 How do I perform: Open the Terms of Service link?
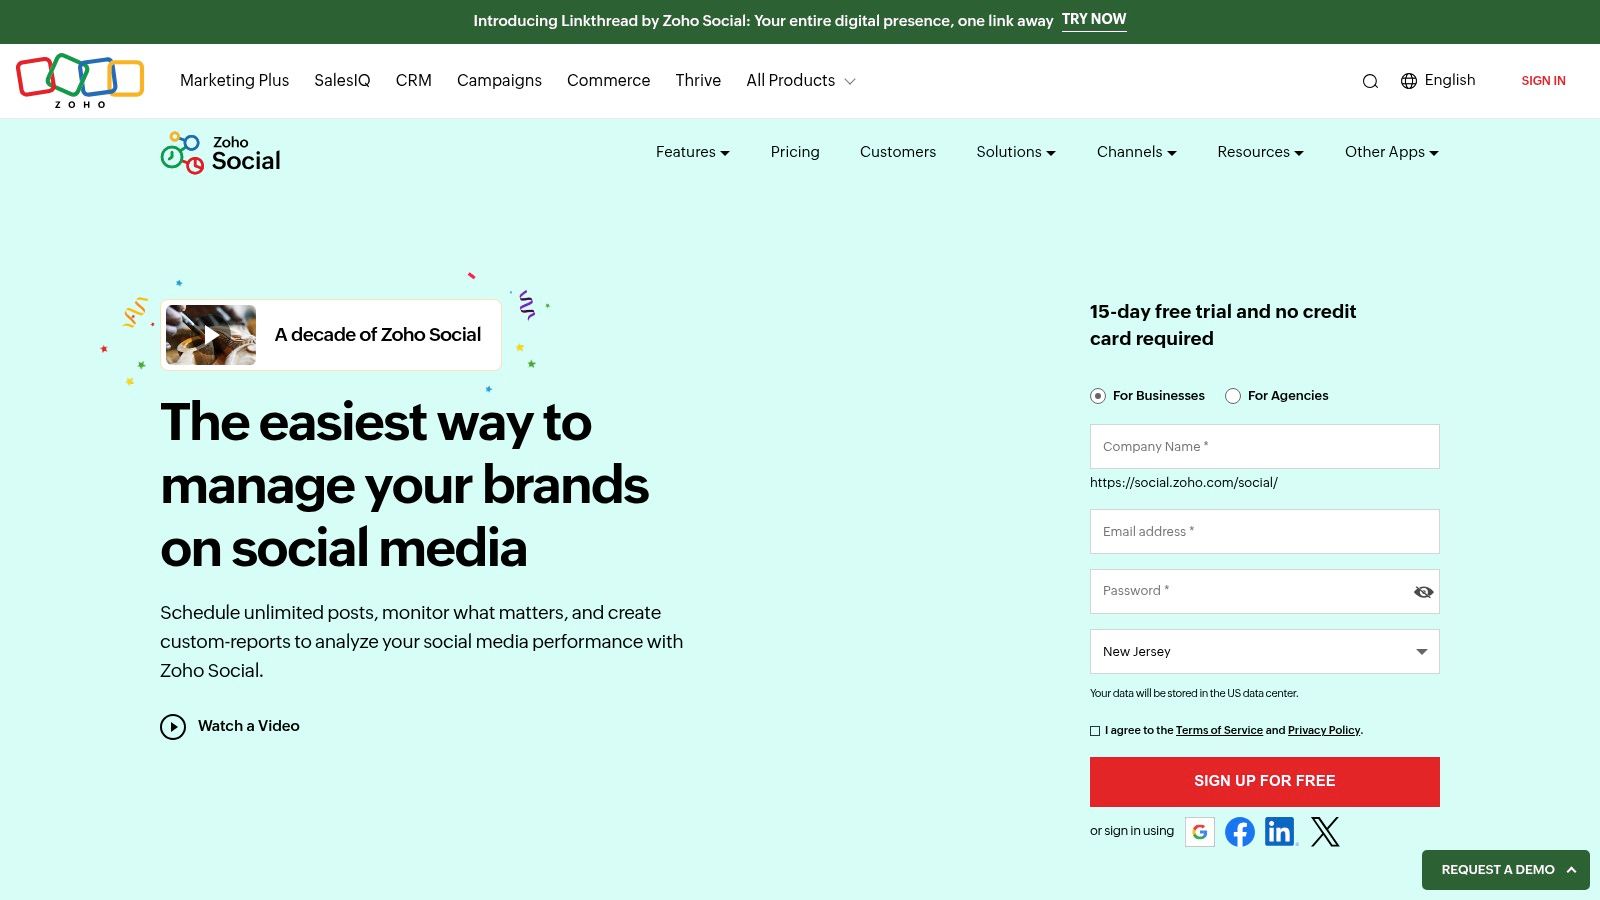pos(1219,731)
